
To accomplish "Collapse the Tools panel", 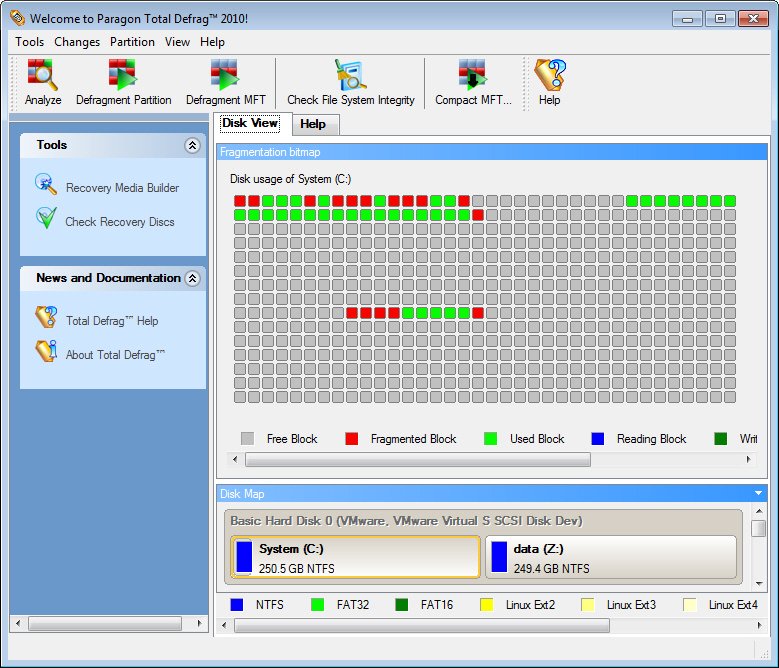I will click(193, 146).
